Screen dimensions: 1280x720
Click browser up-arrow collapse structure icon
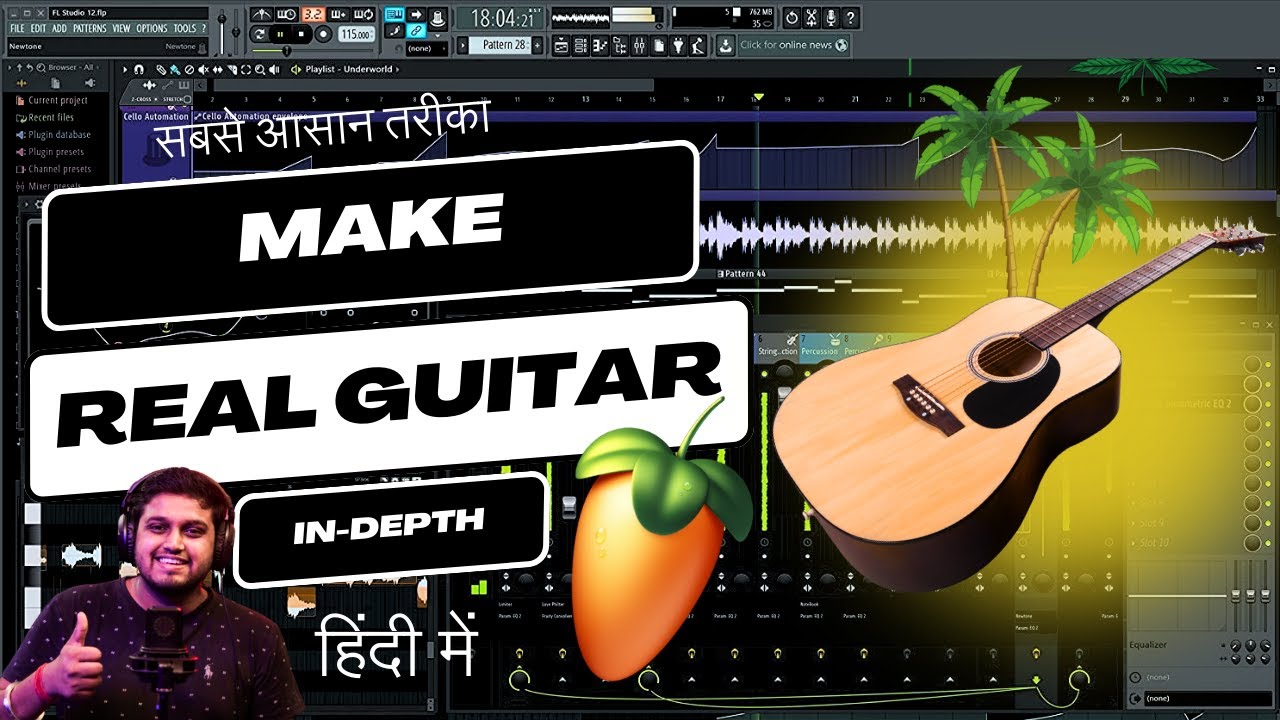[x=19, y=67]
